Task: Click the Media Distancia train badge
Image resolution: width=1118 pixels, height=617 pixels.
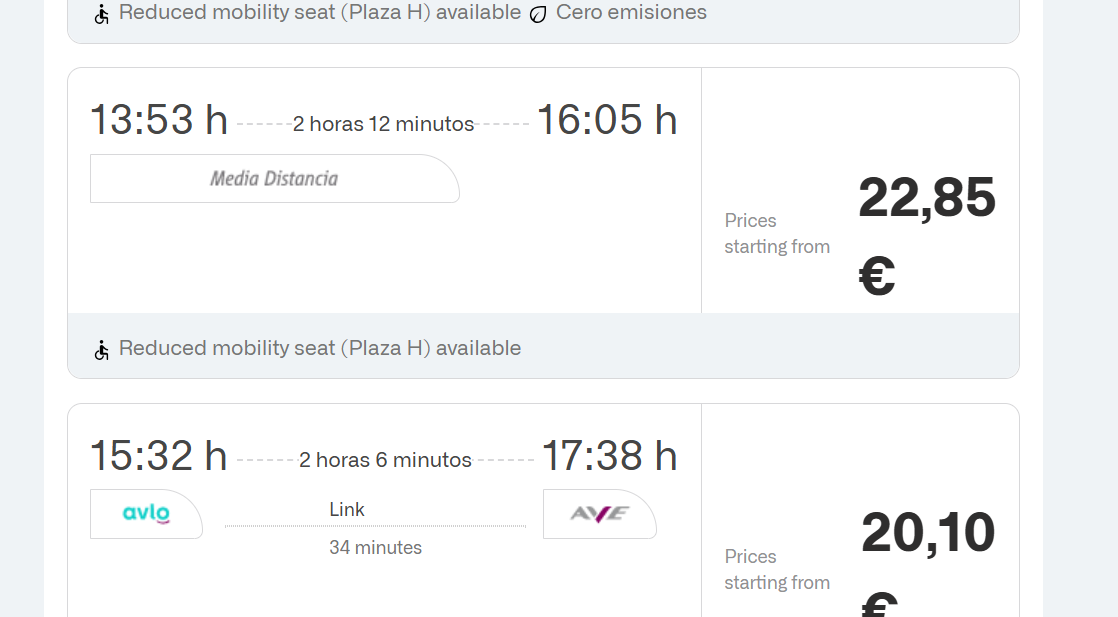Action: tap(274, 179)
